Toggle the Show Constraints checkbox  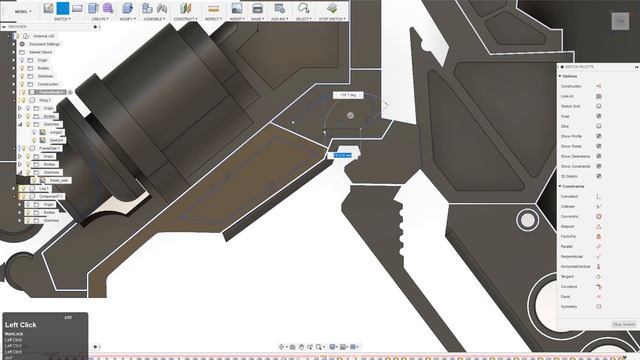tap(599, 167)
